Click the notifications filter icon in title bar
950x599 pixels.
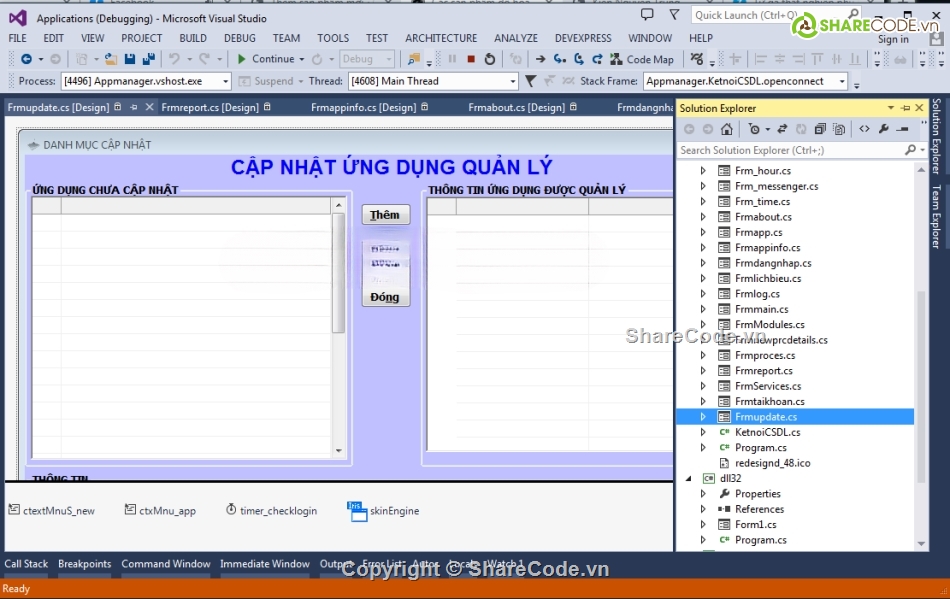click(x=674, y=15)
